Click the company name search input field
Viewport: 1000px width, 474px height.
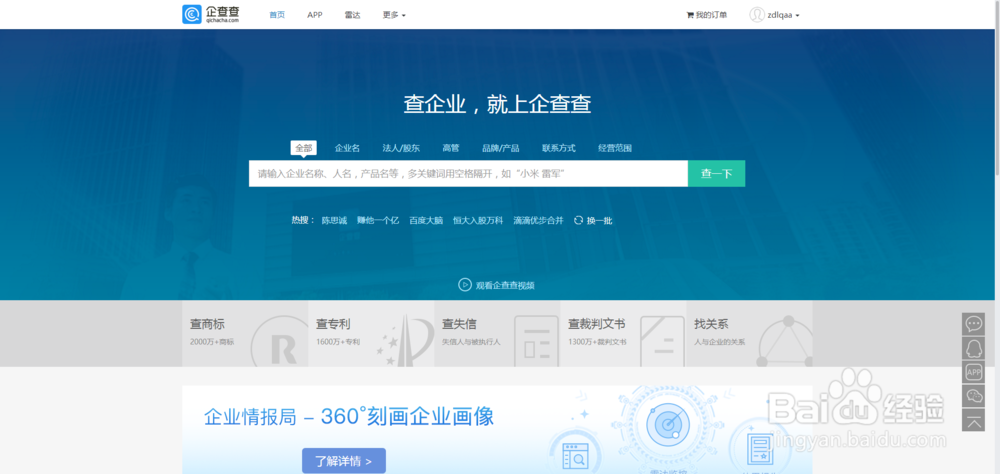coord(468,174)
